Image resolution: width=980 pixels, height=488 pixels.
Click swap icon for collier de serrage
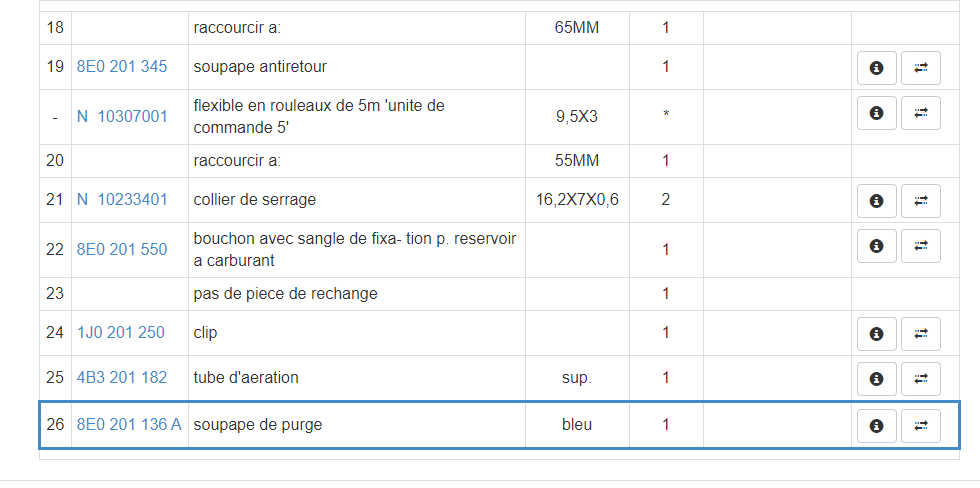(x=921, y=201)
